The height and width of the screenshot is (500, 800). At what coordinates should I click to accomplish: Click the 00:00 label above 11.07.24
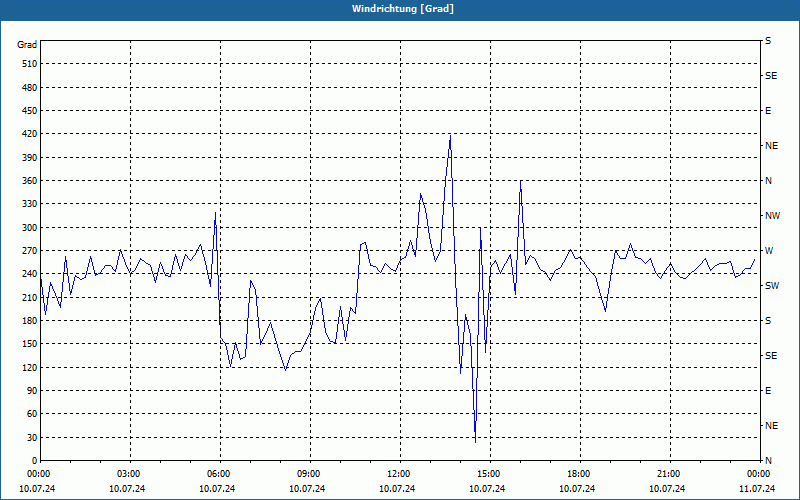(758, 474)
